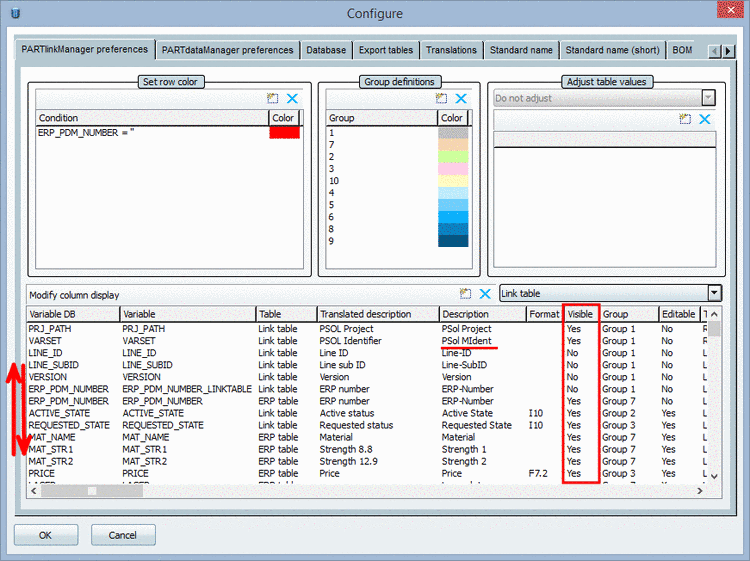750x561 pixels.
Task: Open the Export tables tab
Action: [x=385, y=50]
